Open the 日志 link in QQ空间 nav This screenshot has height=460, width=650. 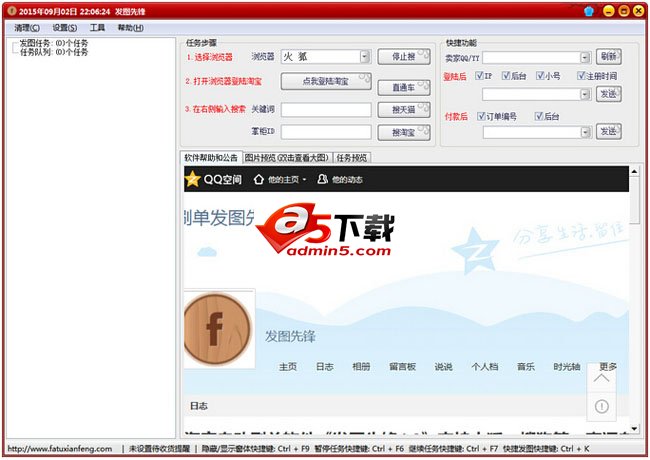point(325,366)
